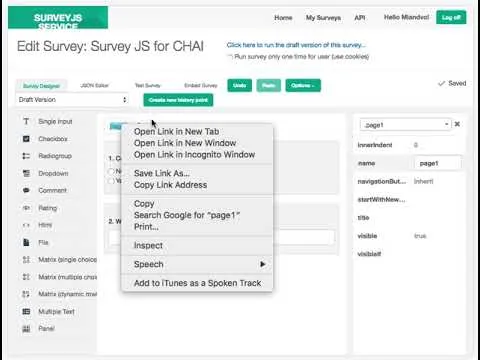Select the Html toolbox icon

[x=26, y=225]
